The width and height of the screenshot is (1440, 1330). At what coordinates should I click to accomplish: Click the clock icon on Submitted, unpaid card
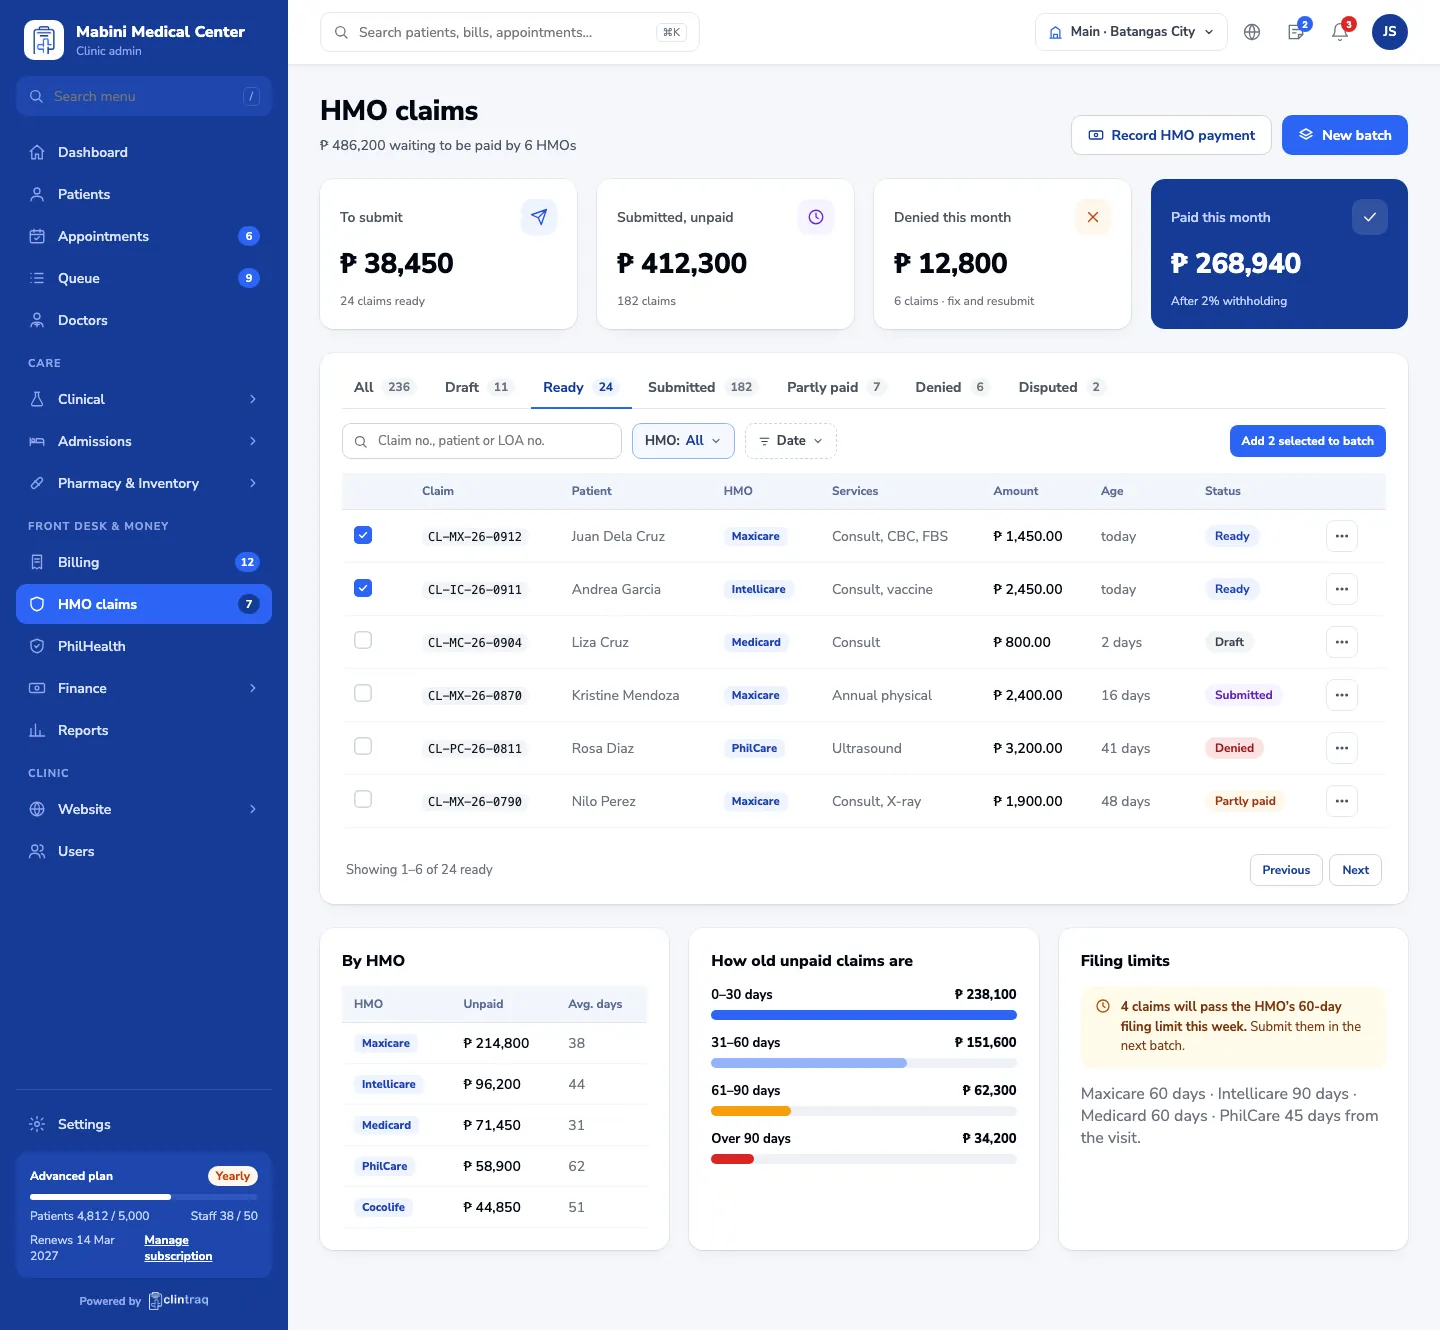[x=816, y=217]
